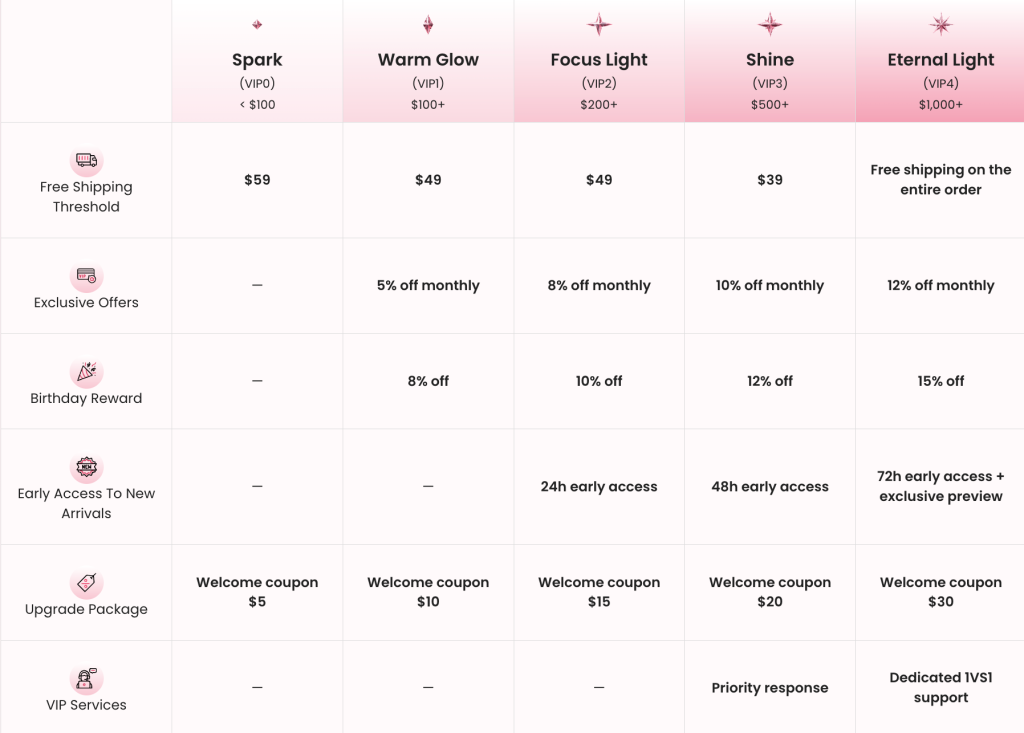Click the VIP Services row label
This screenshot has width=1024, height=733.
click(86, 705)
